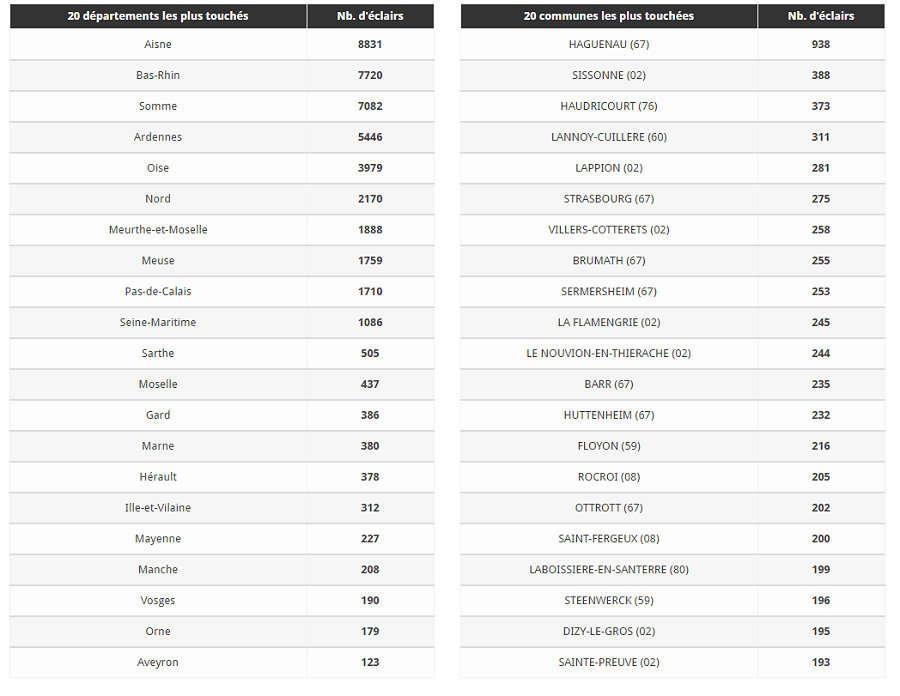Select the SAINTE-PREUVE (02) commune
The image size is (900, 696).
[608, 662]
